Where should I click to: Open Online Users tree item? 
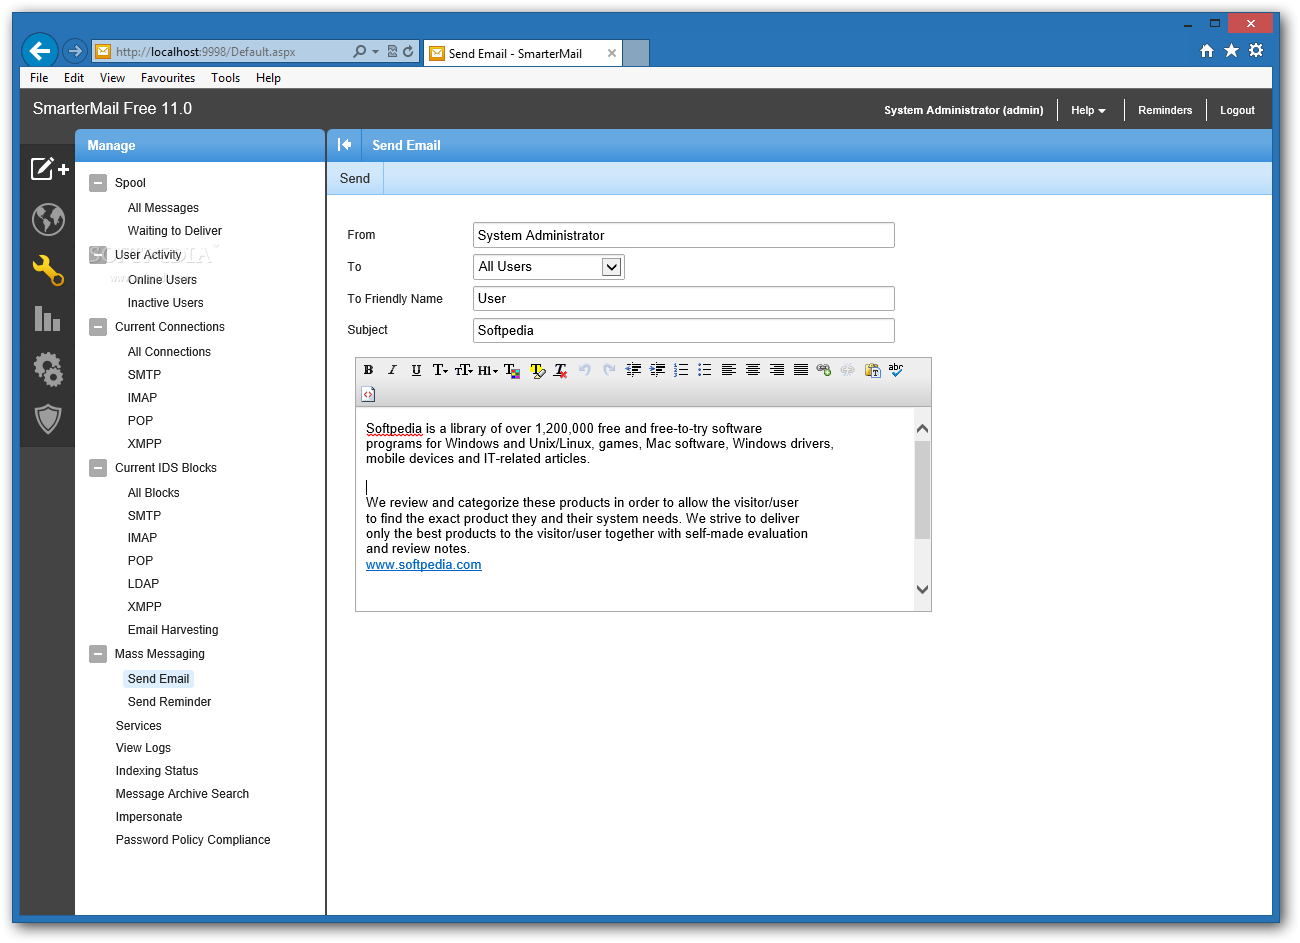162,280
